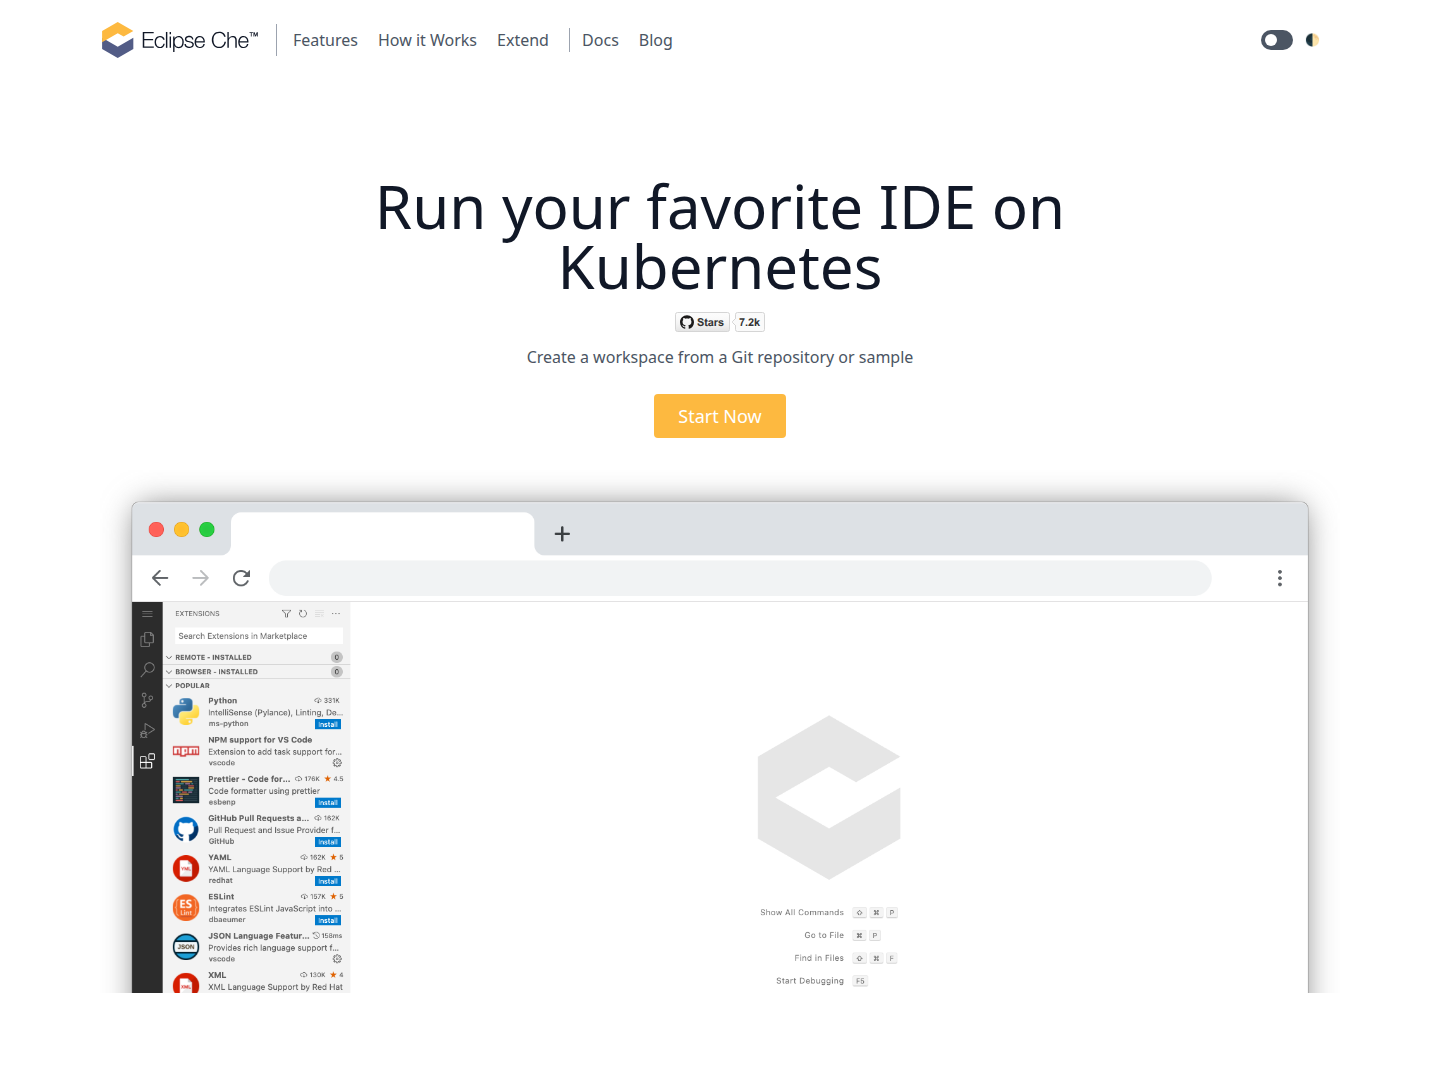Screen dimensions: 1440x1080
Task: Click the forward arrow in mock browser
Action: tap(201, 578)
